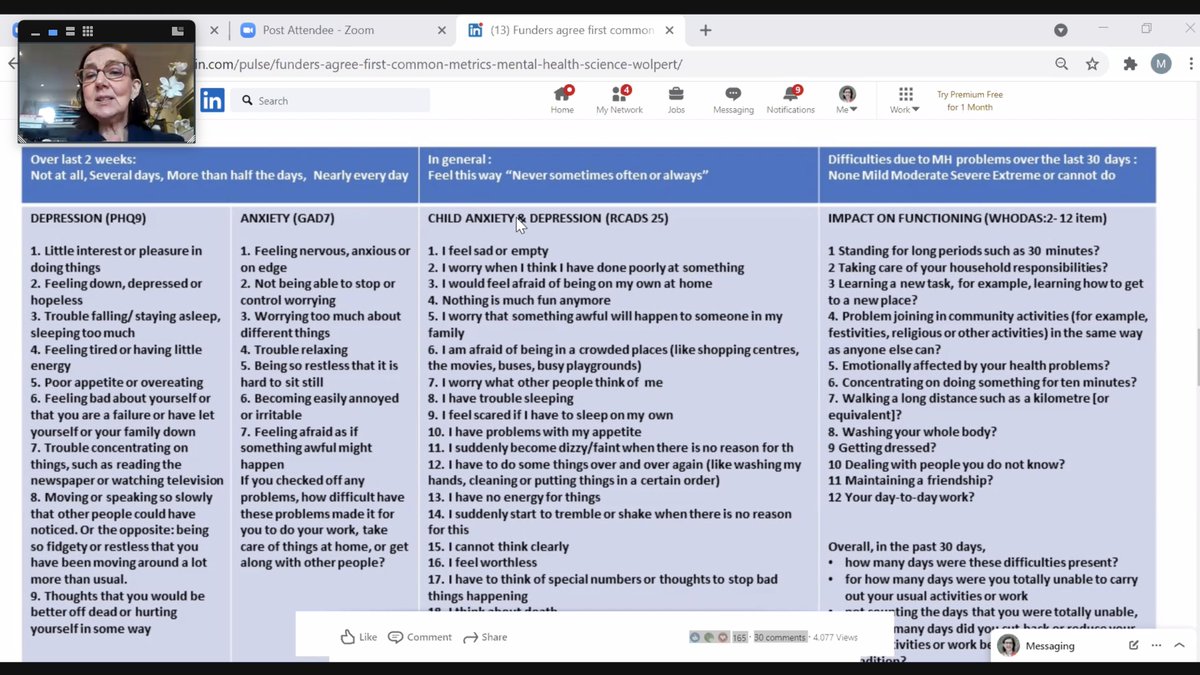This screenshot has height=675, width=1200.
Task: Open a new browser tab
Action: coord(705,30)
